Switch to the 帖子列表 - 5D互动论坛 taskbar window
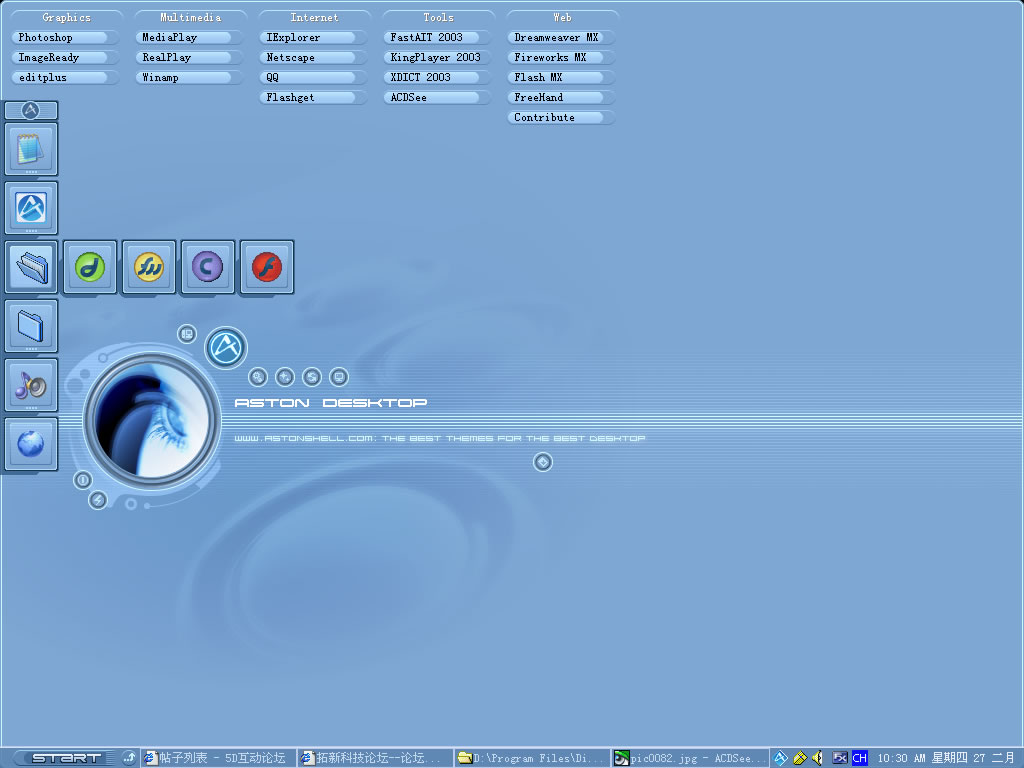The width and height of the screenshot is (1024, 768). pos(218,758)
